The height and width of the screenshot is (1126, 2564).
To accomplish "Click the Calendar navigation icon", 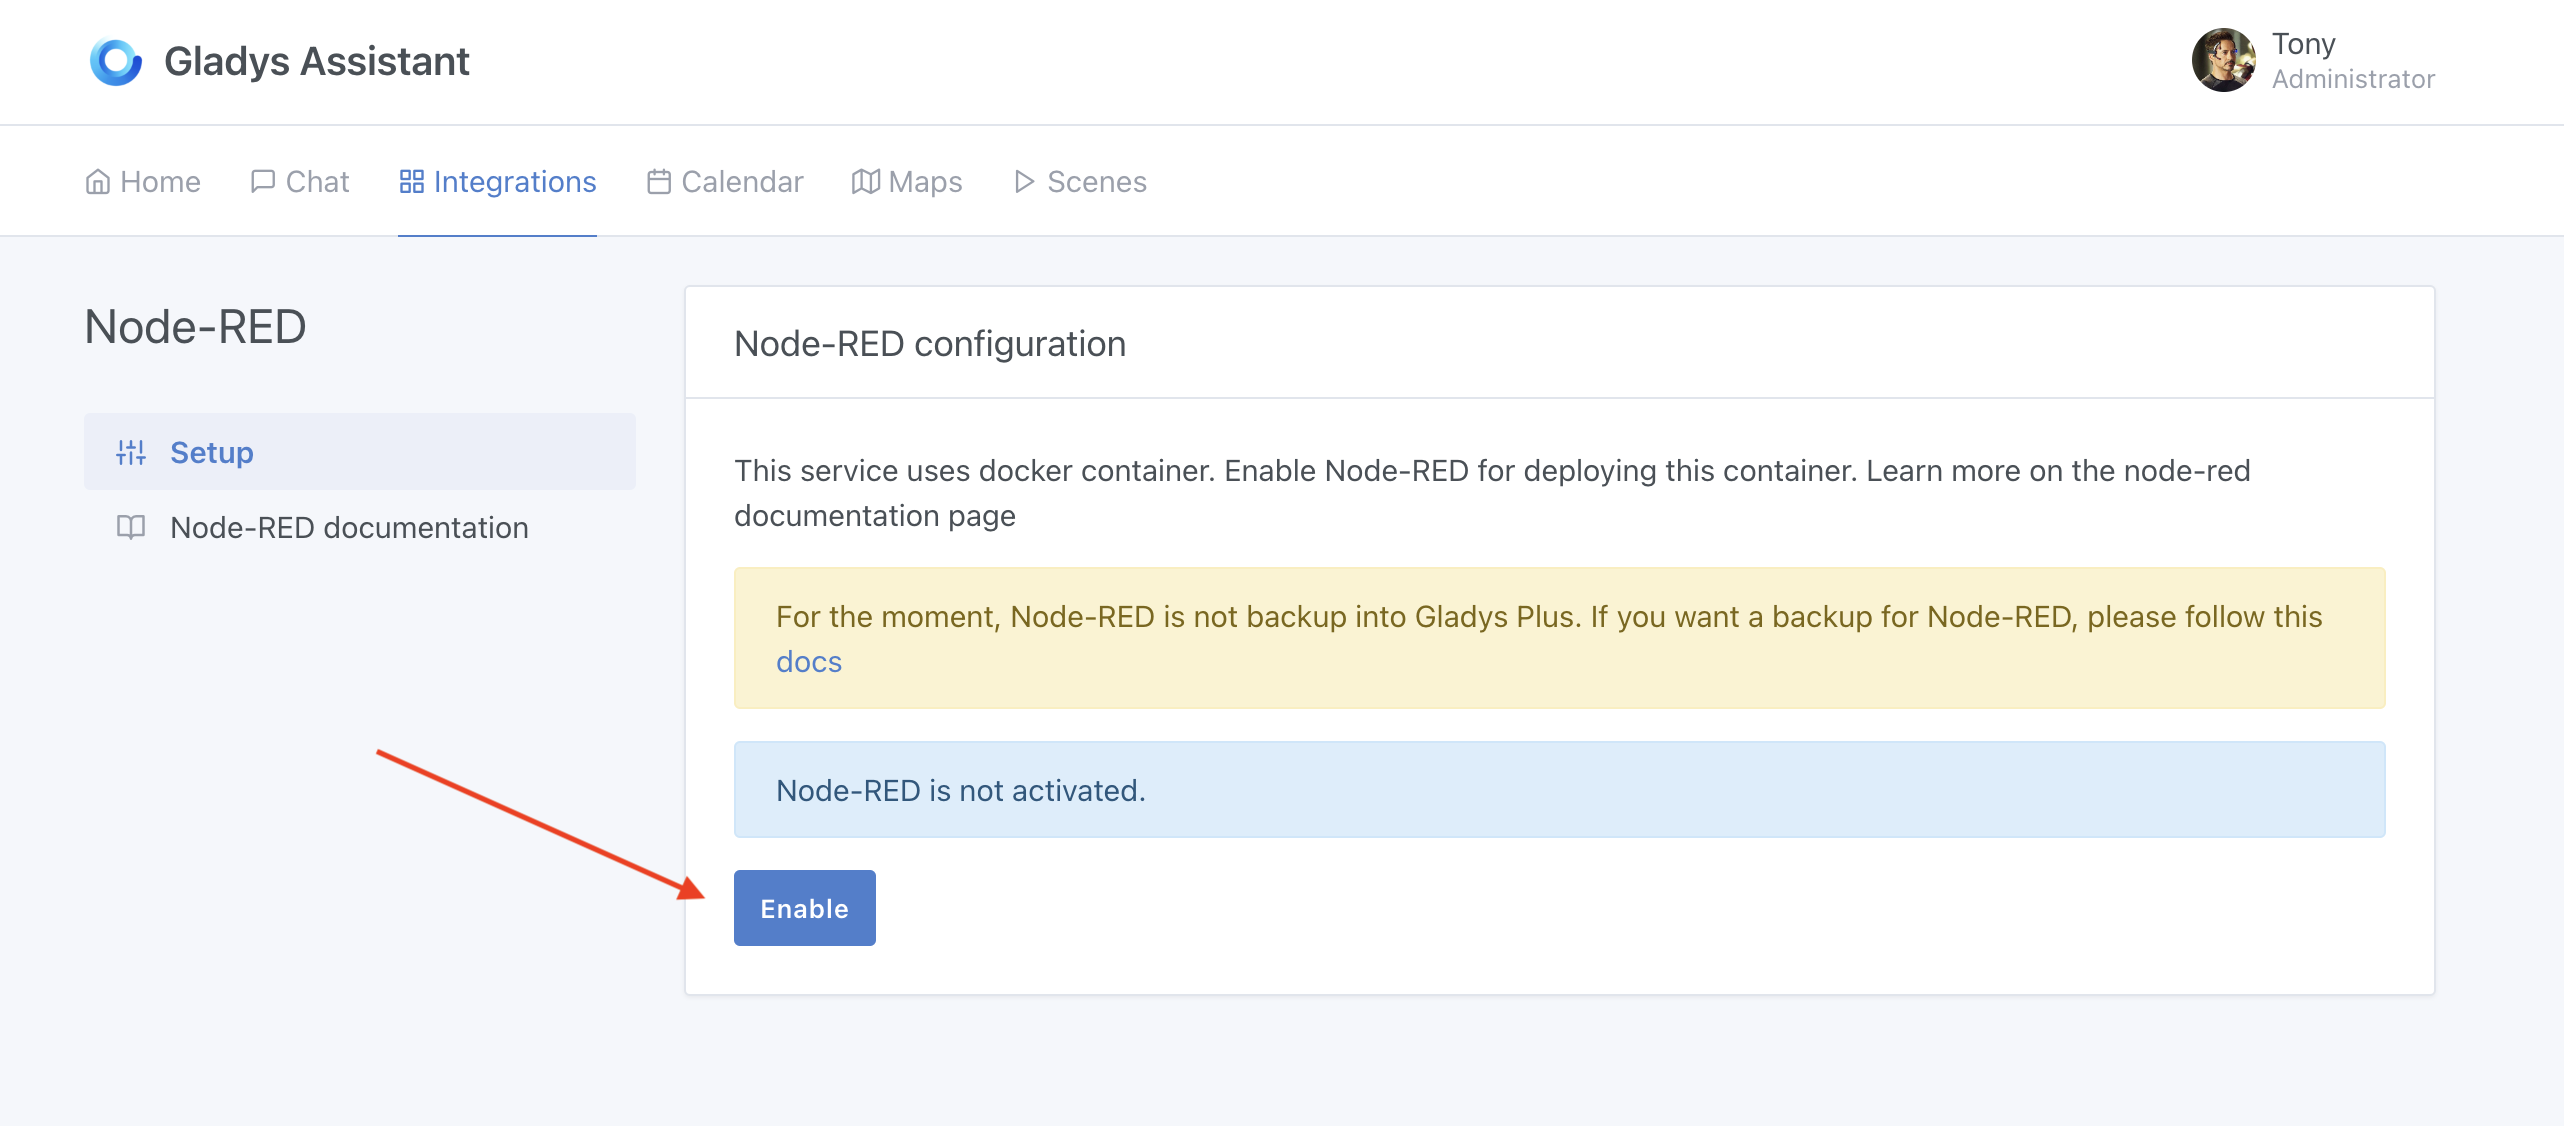I will click(657, 181).
